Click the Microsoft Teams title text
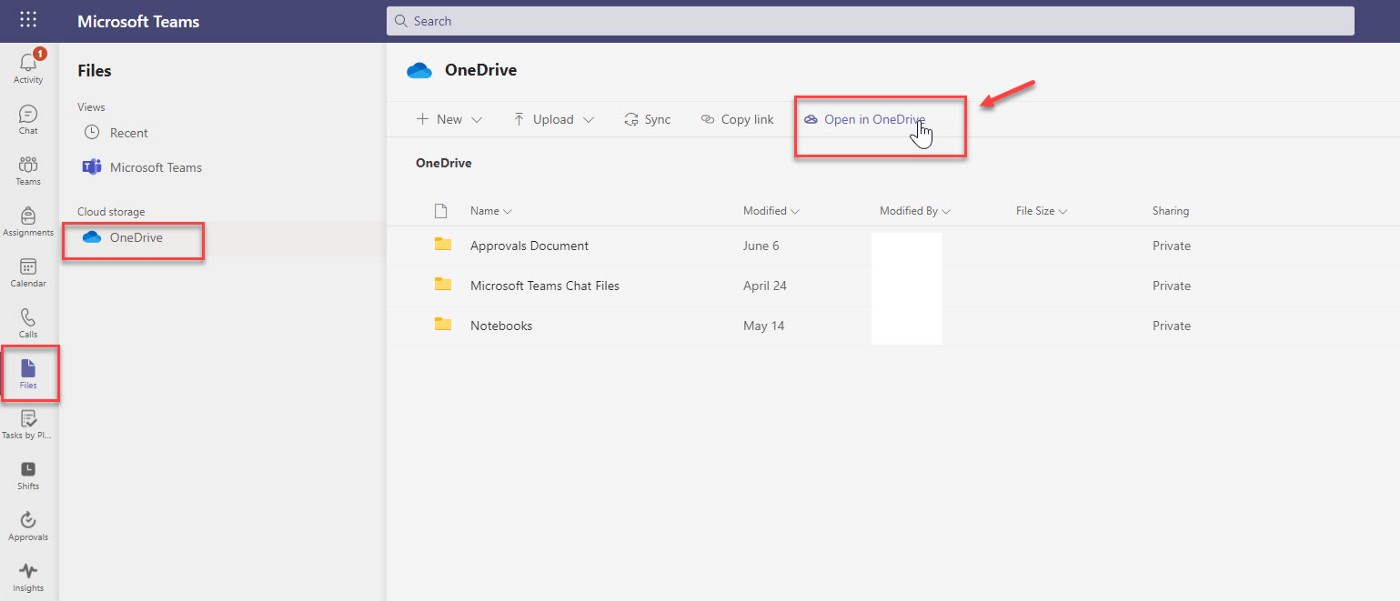This screenshot has height=601, width=1400. tap(138, 21)
